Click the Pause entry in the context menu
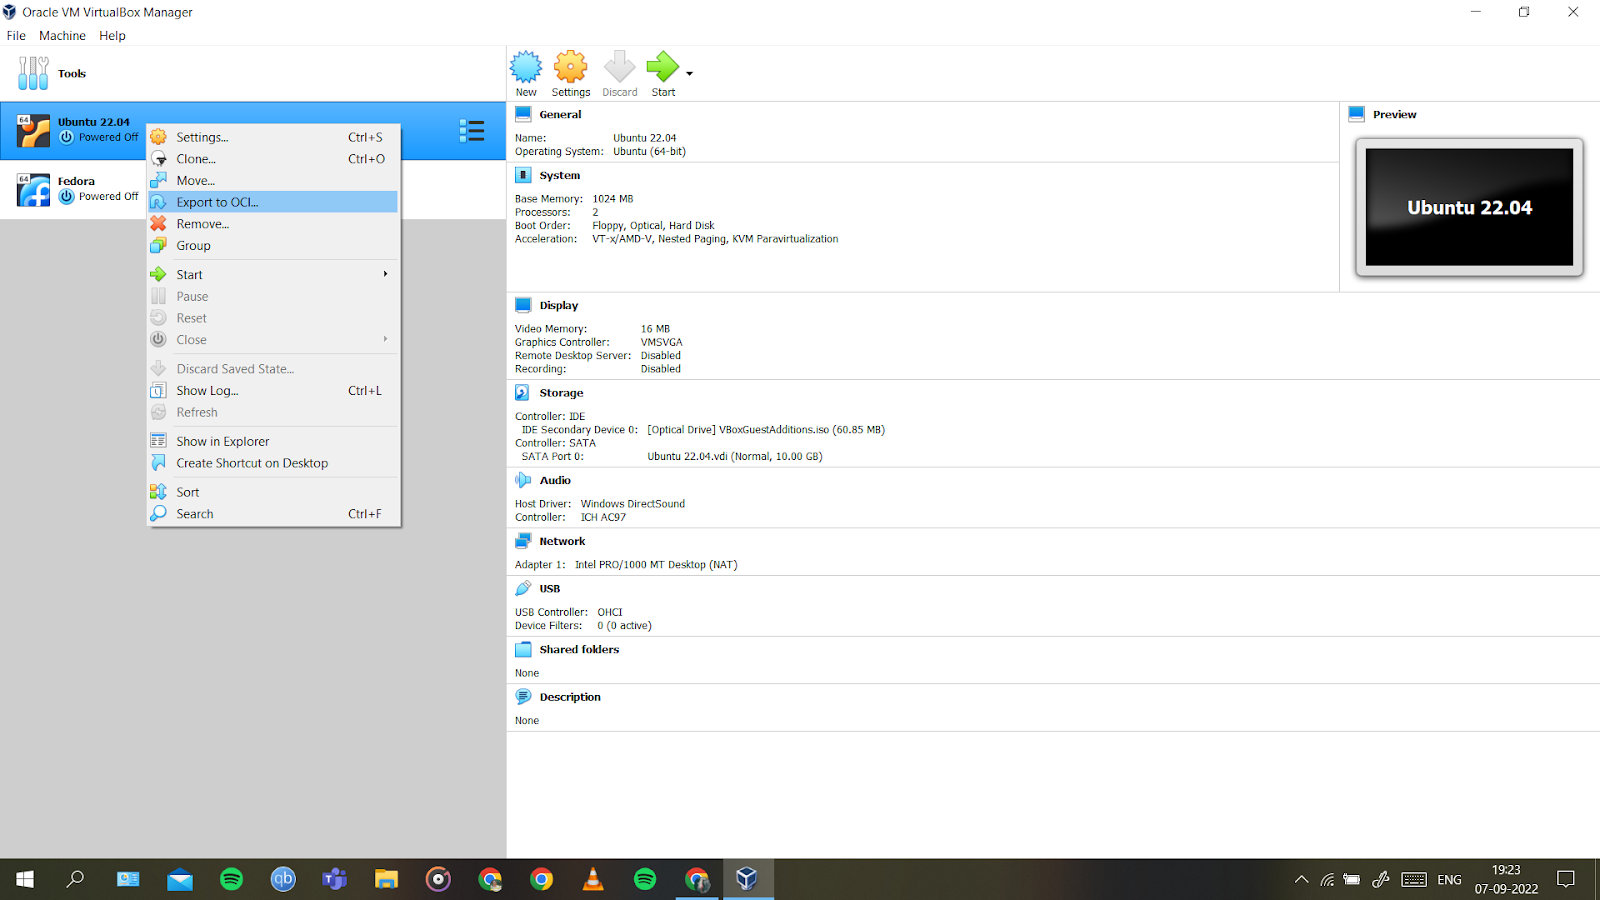The image size is (1600, 900). pos(273,297)
